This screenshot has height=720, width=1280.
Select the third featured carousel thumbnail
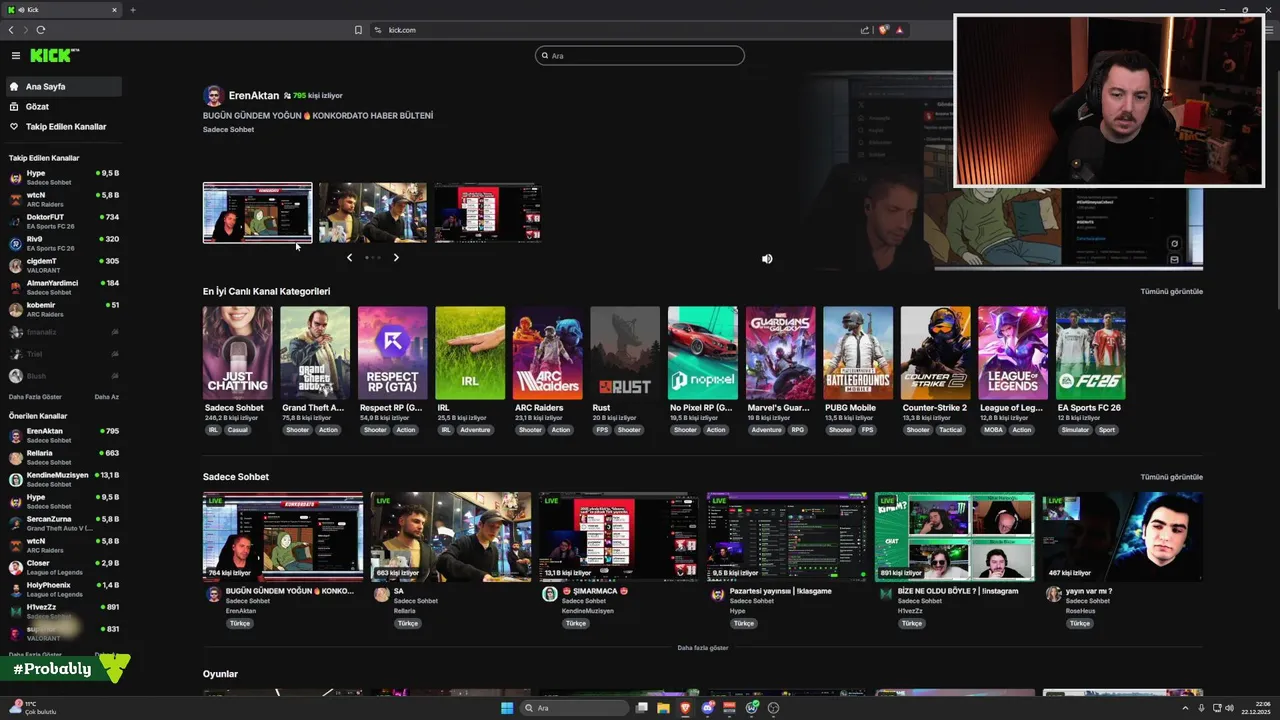click(x=488, y=212)
